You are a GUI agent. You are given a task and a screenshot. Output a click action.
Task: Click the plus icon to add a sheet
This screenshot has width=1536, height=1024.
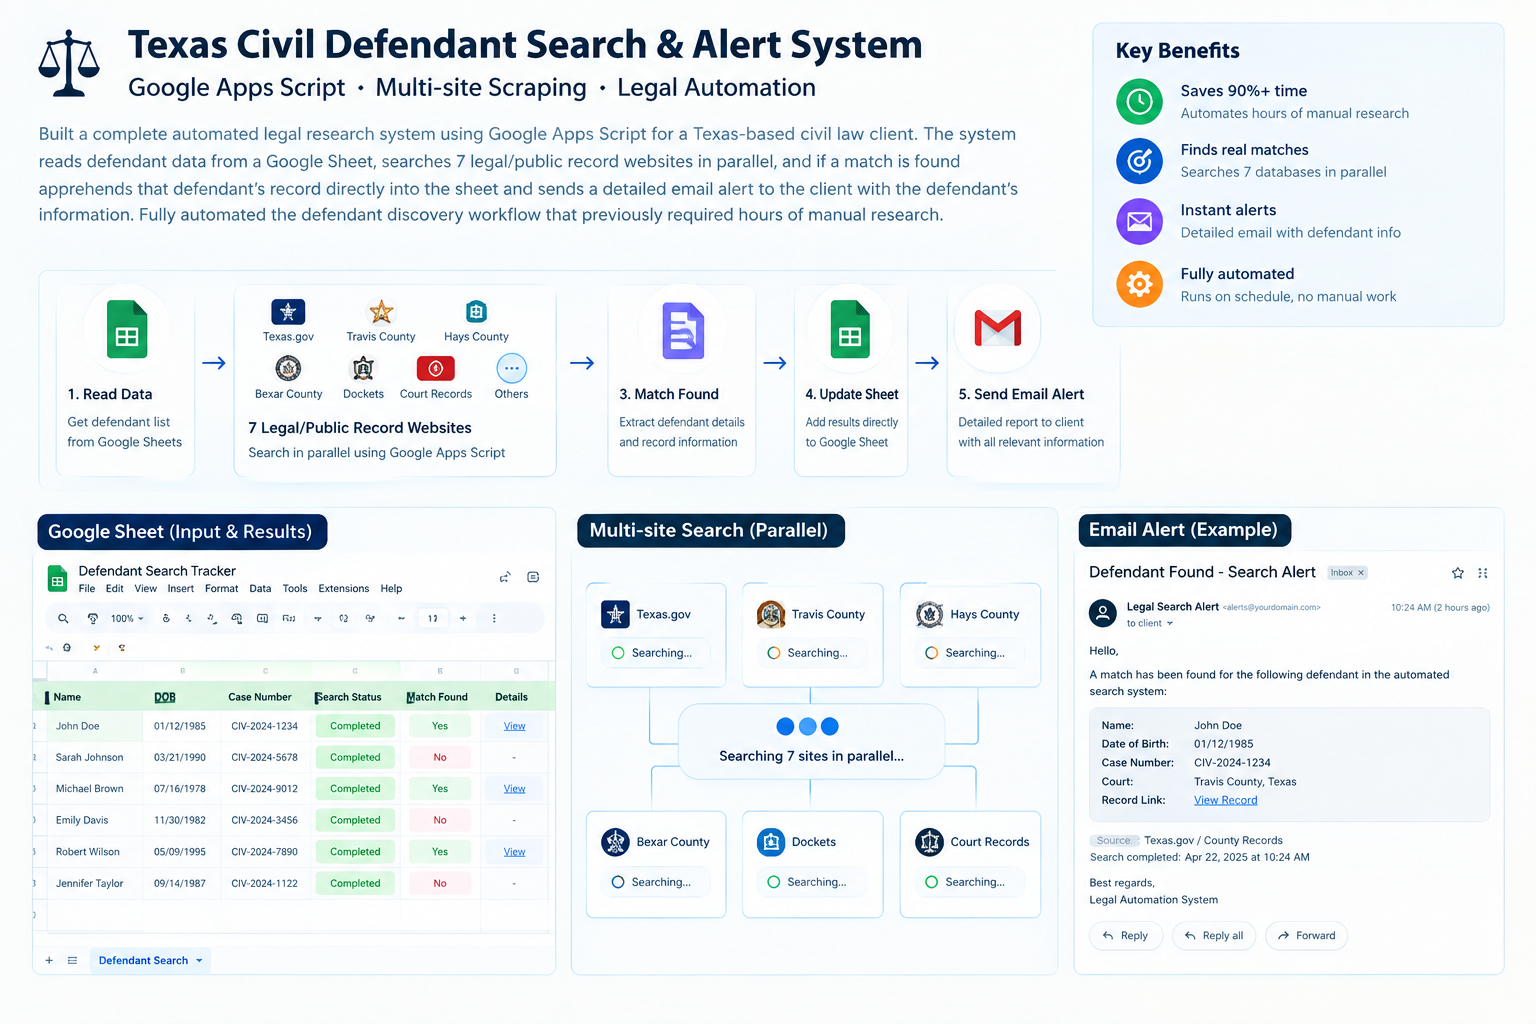click(x=49, y=961)
